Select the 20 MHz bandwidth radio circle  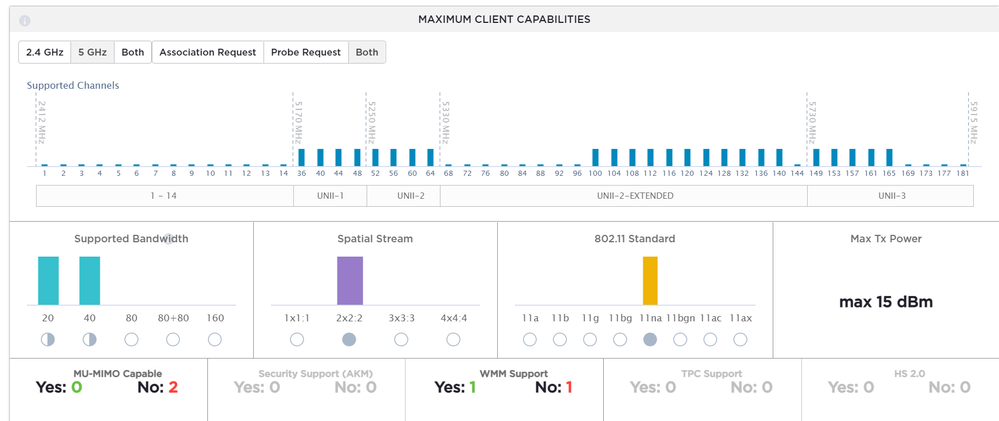tap(48, 339)
